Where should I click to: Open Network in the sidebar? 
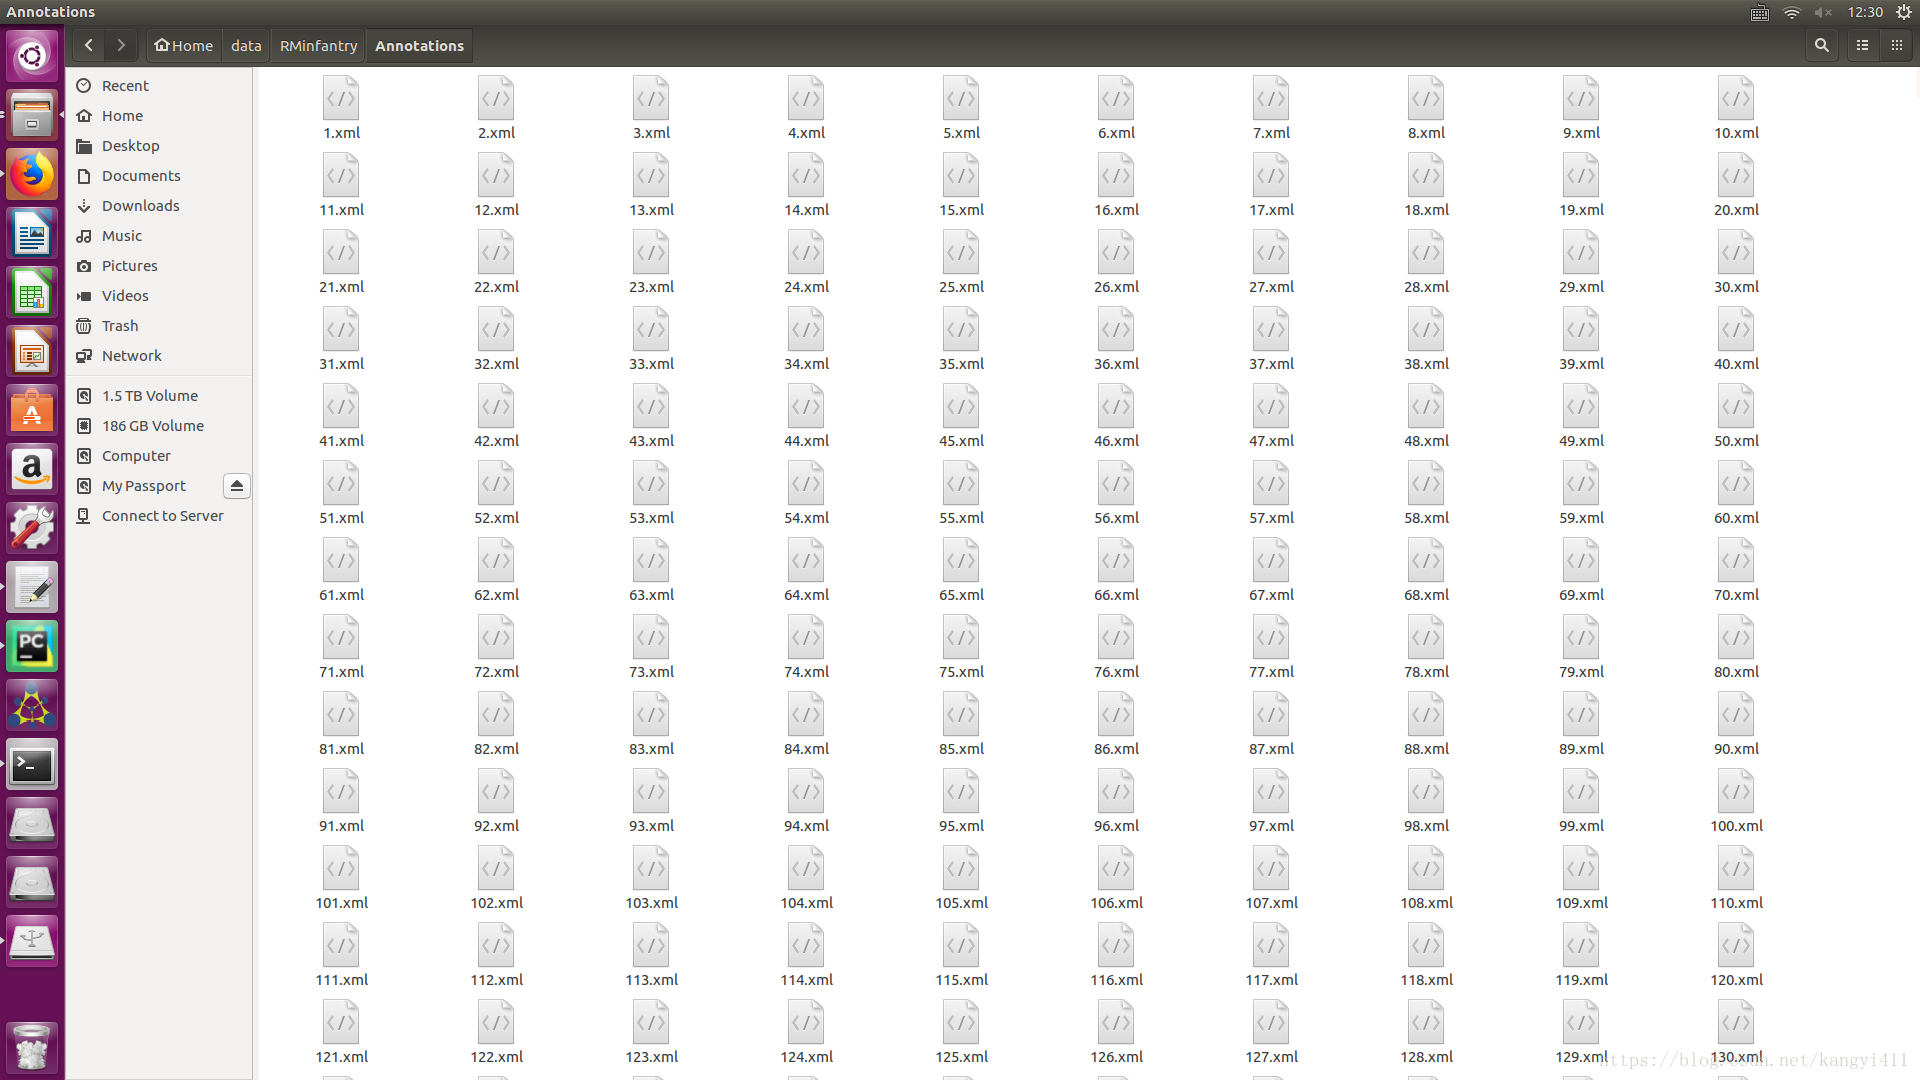coord(159,356)
